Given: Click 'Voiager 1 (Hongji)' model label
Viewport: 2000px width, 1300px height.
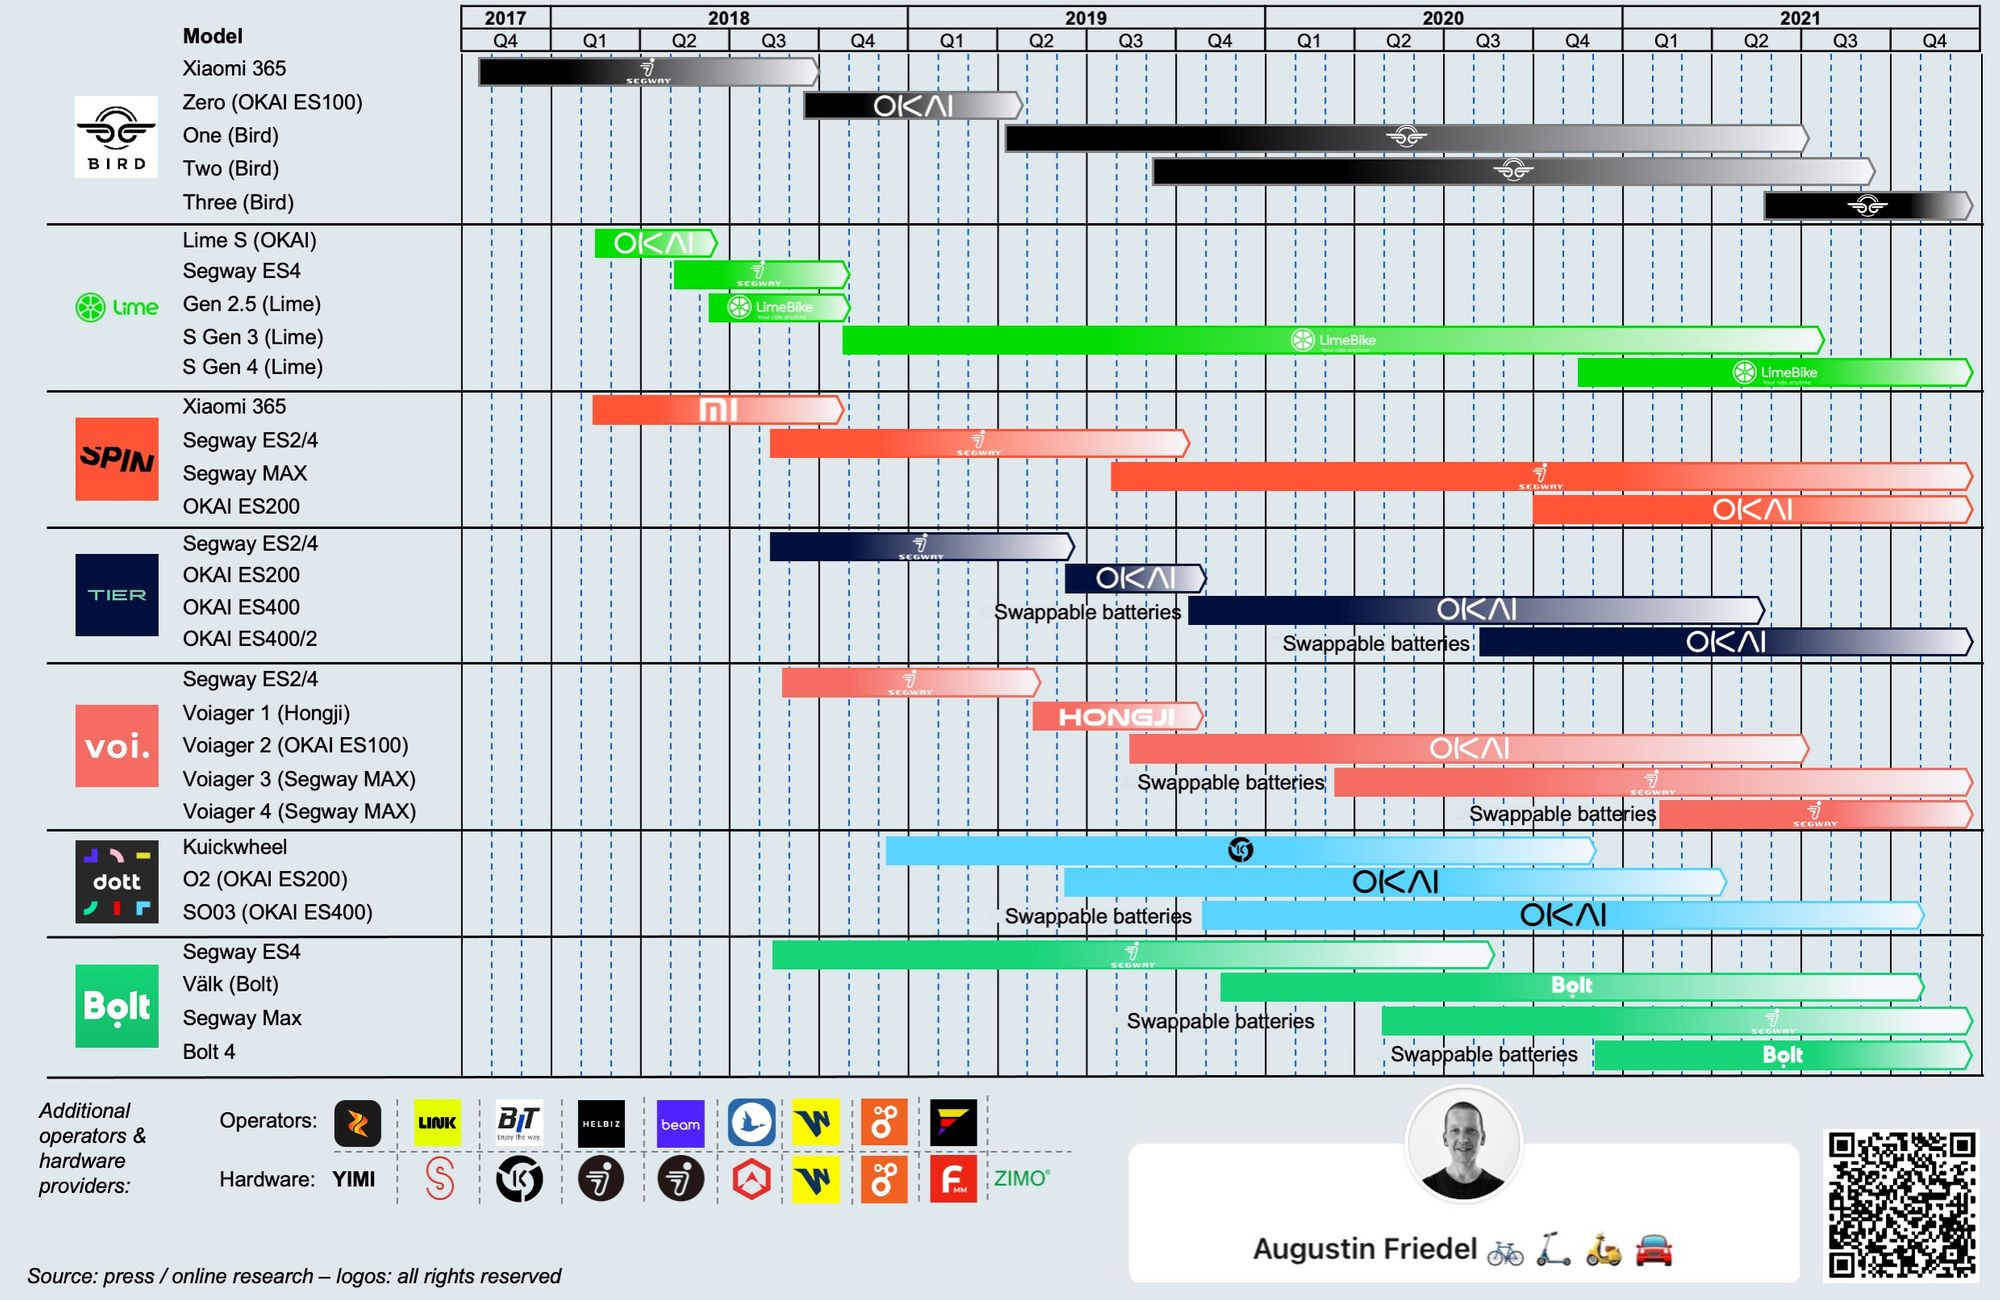Looking at the screenshot, I should coord(266,713).
